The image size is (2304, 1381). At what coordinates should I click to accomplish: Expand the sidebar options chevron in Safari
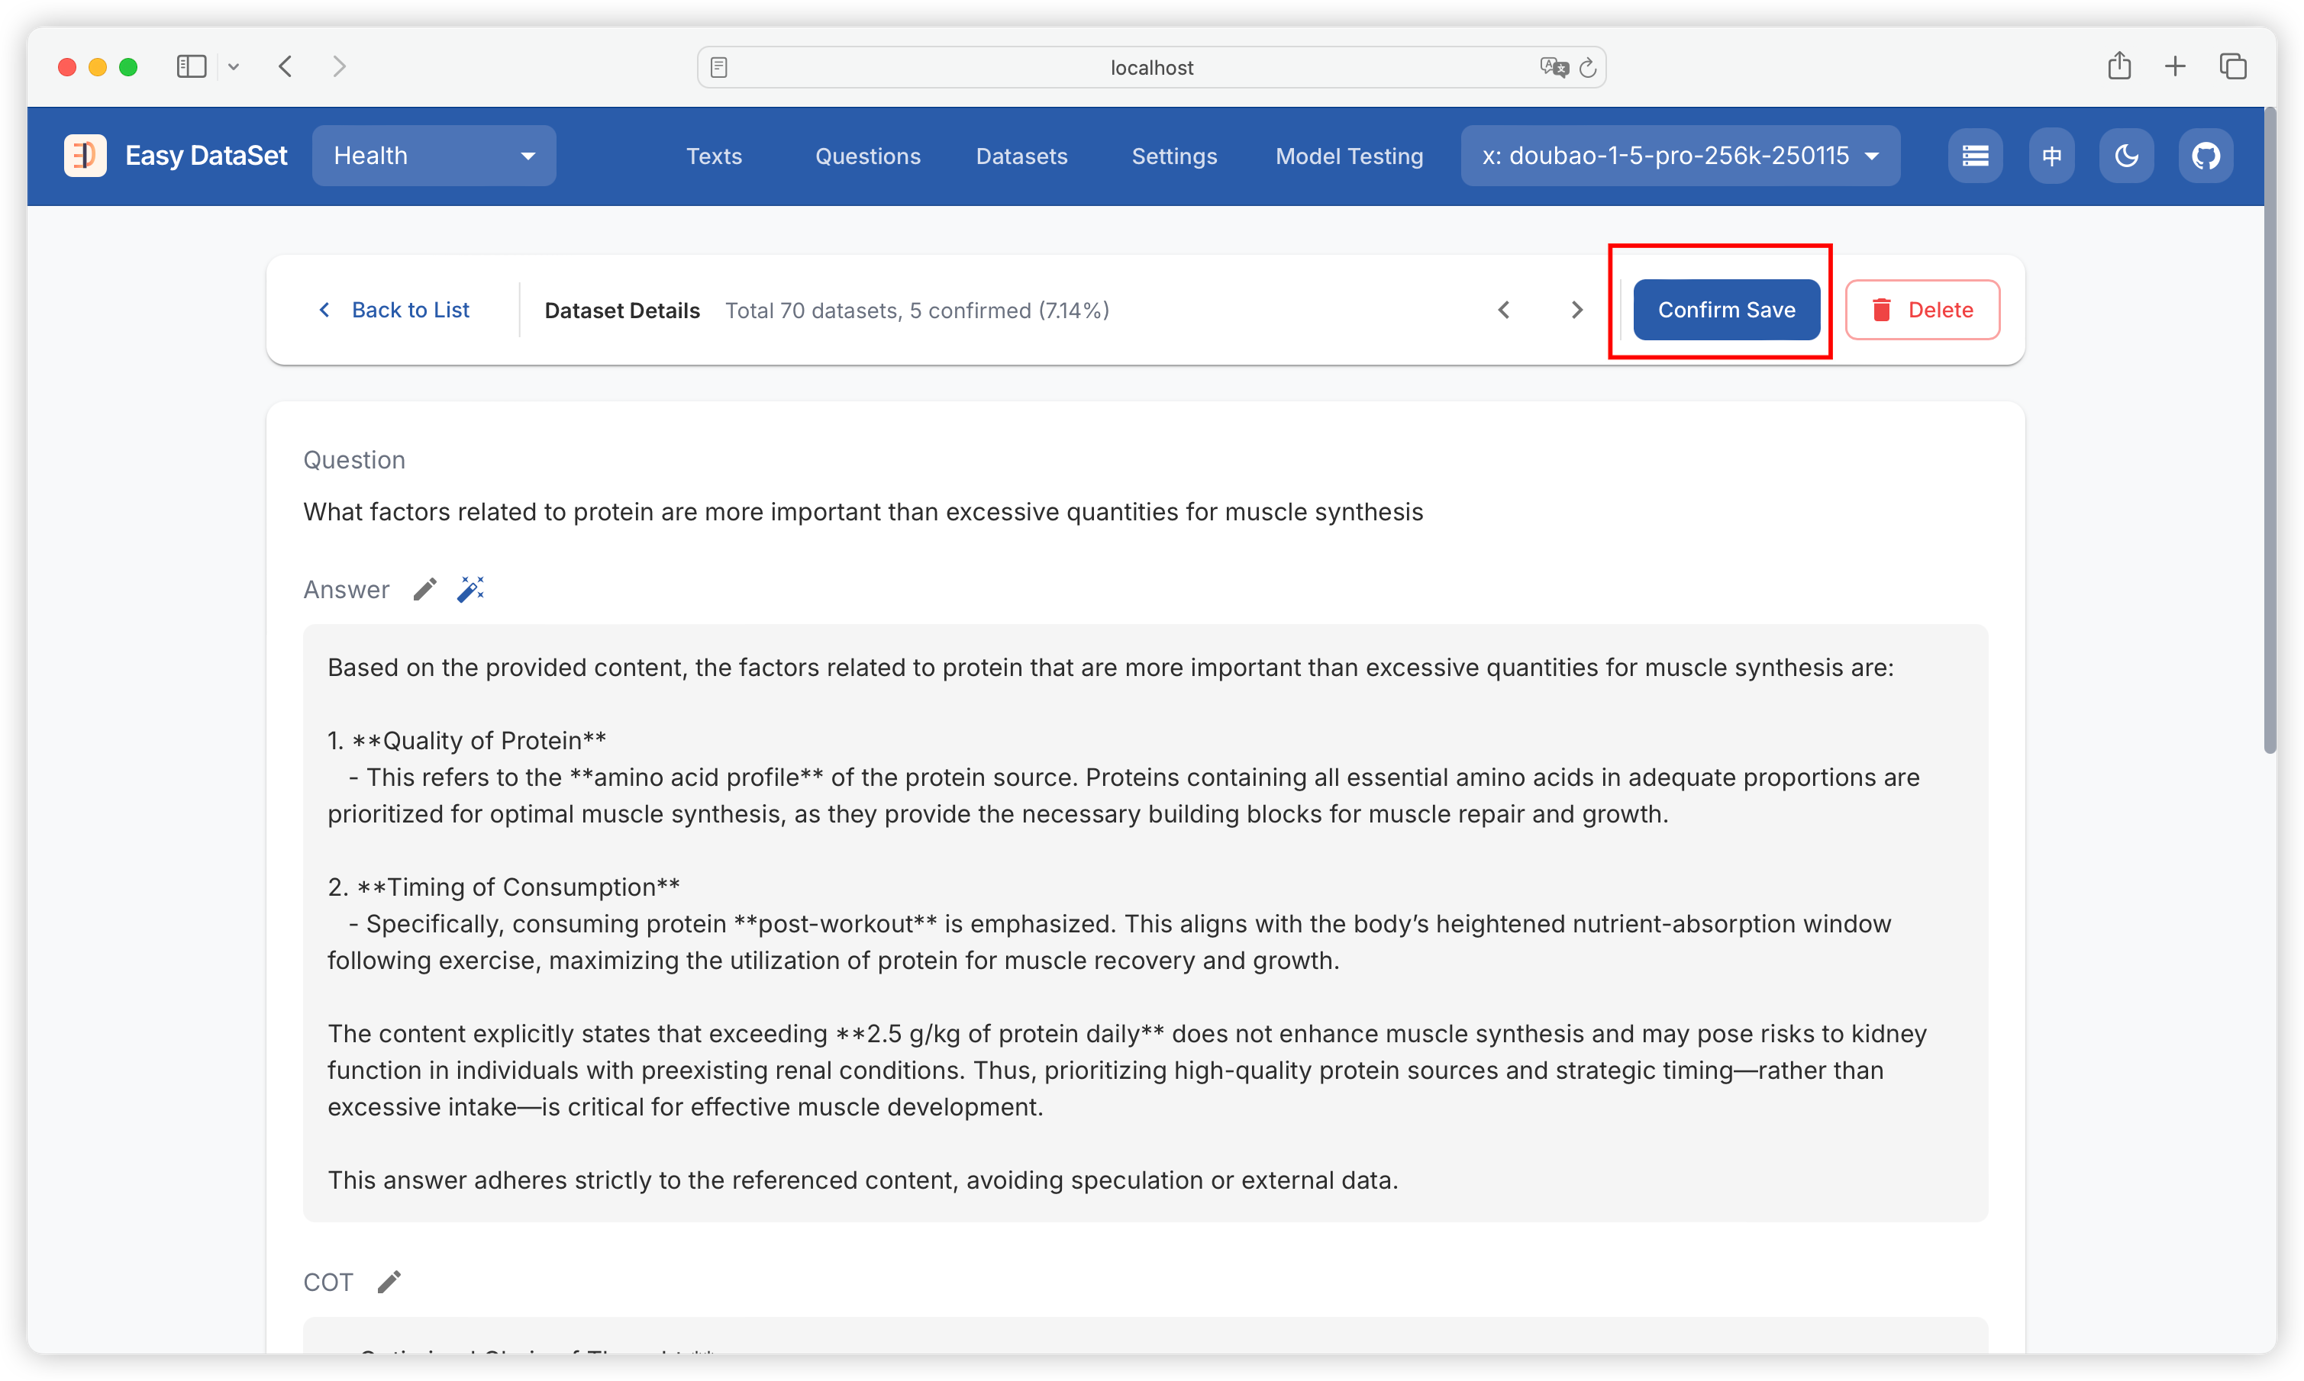coord(234,67)
